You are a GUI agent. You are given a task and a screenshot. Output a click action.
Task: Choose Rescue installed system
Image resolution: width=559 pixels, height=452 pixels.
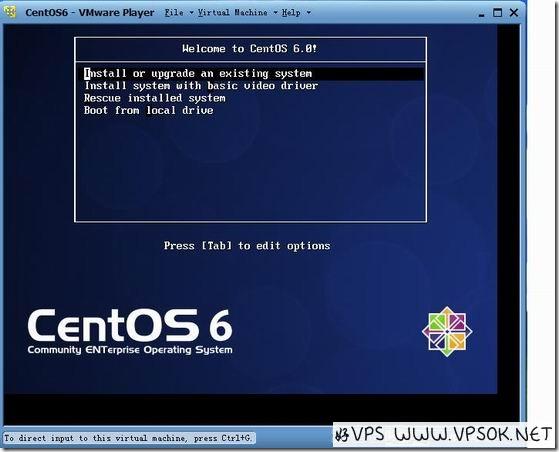click(155, 98)
